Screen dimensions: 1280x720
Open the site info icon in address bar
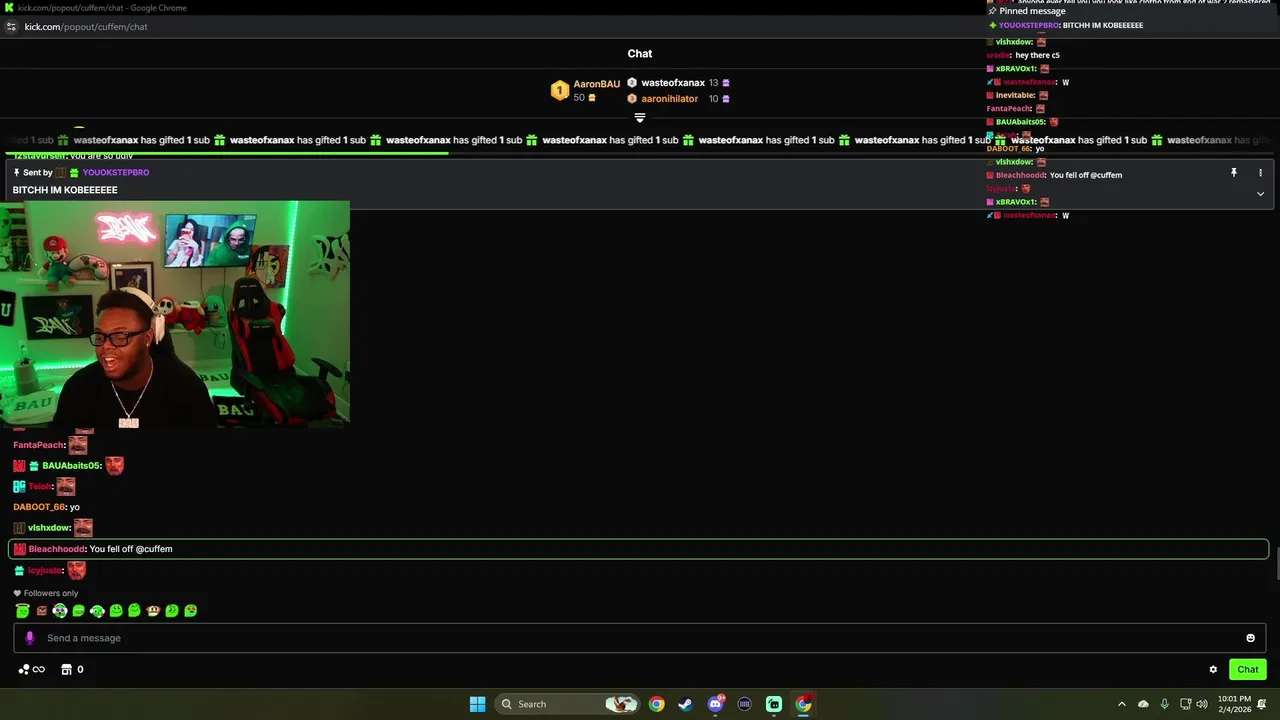[x=11, y=27]
